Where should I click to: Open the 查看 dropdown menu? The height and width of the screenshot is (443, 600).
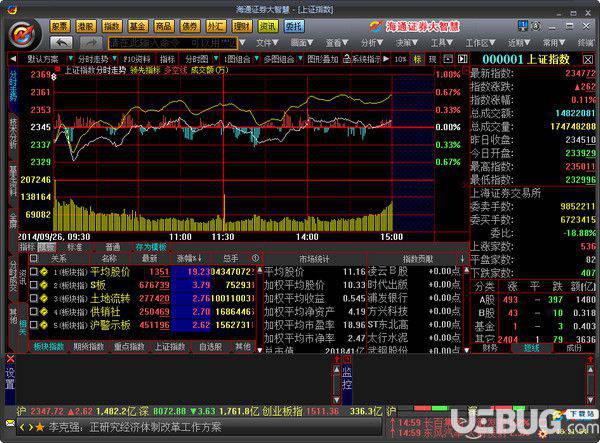tap(337, 42)
